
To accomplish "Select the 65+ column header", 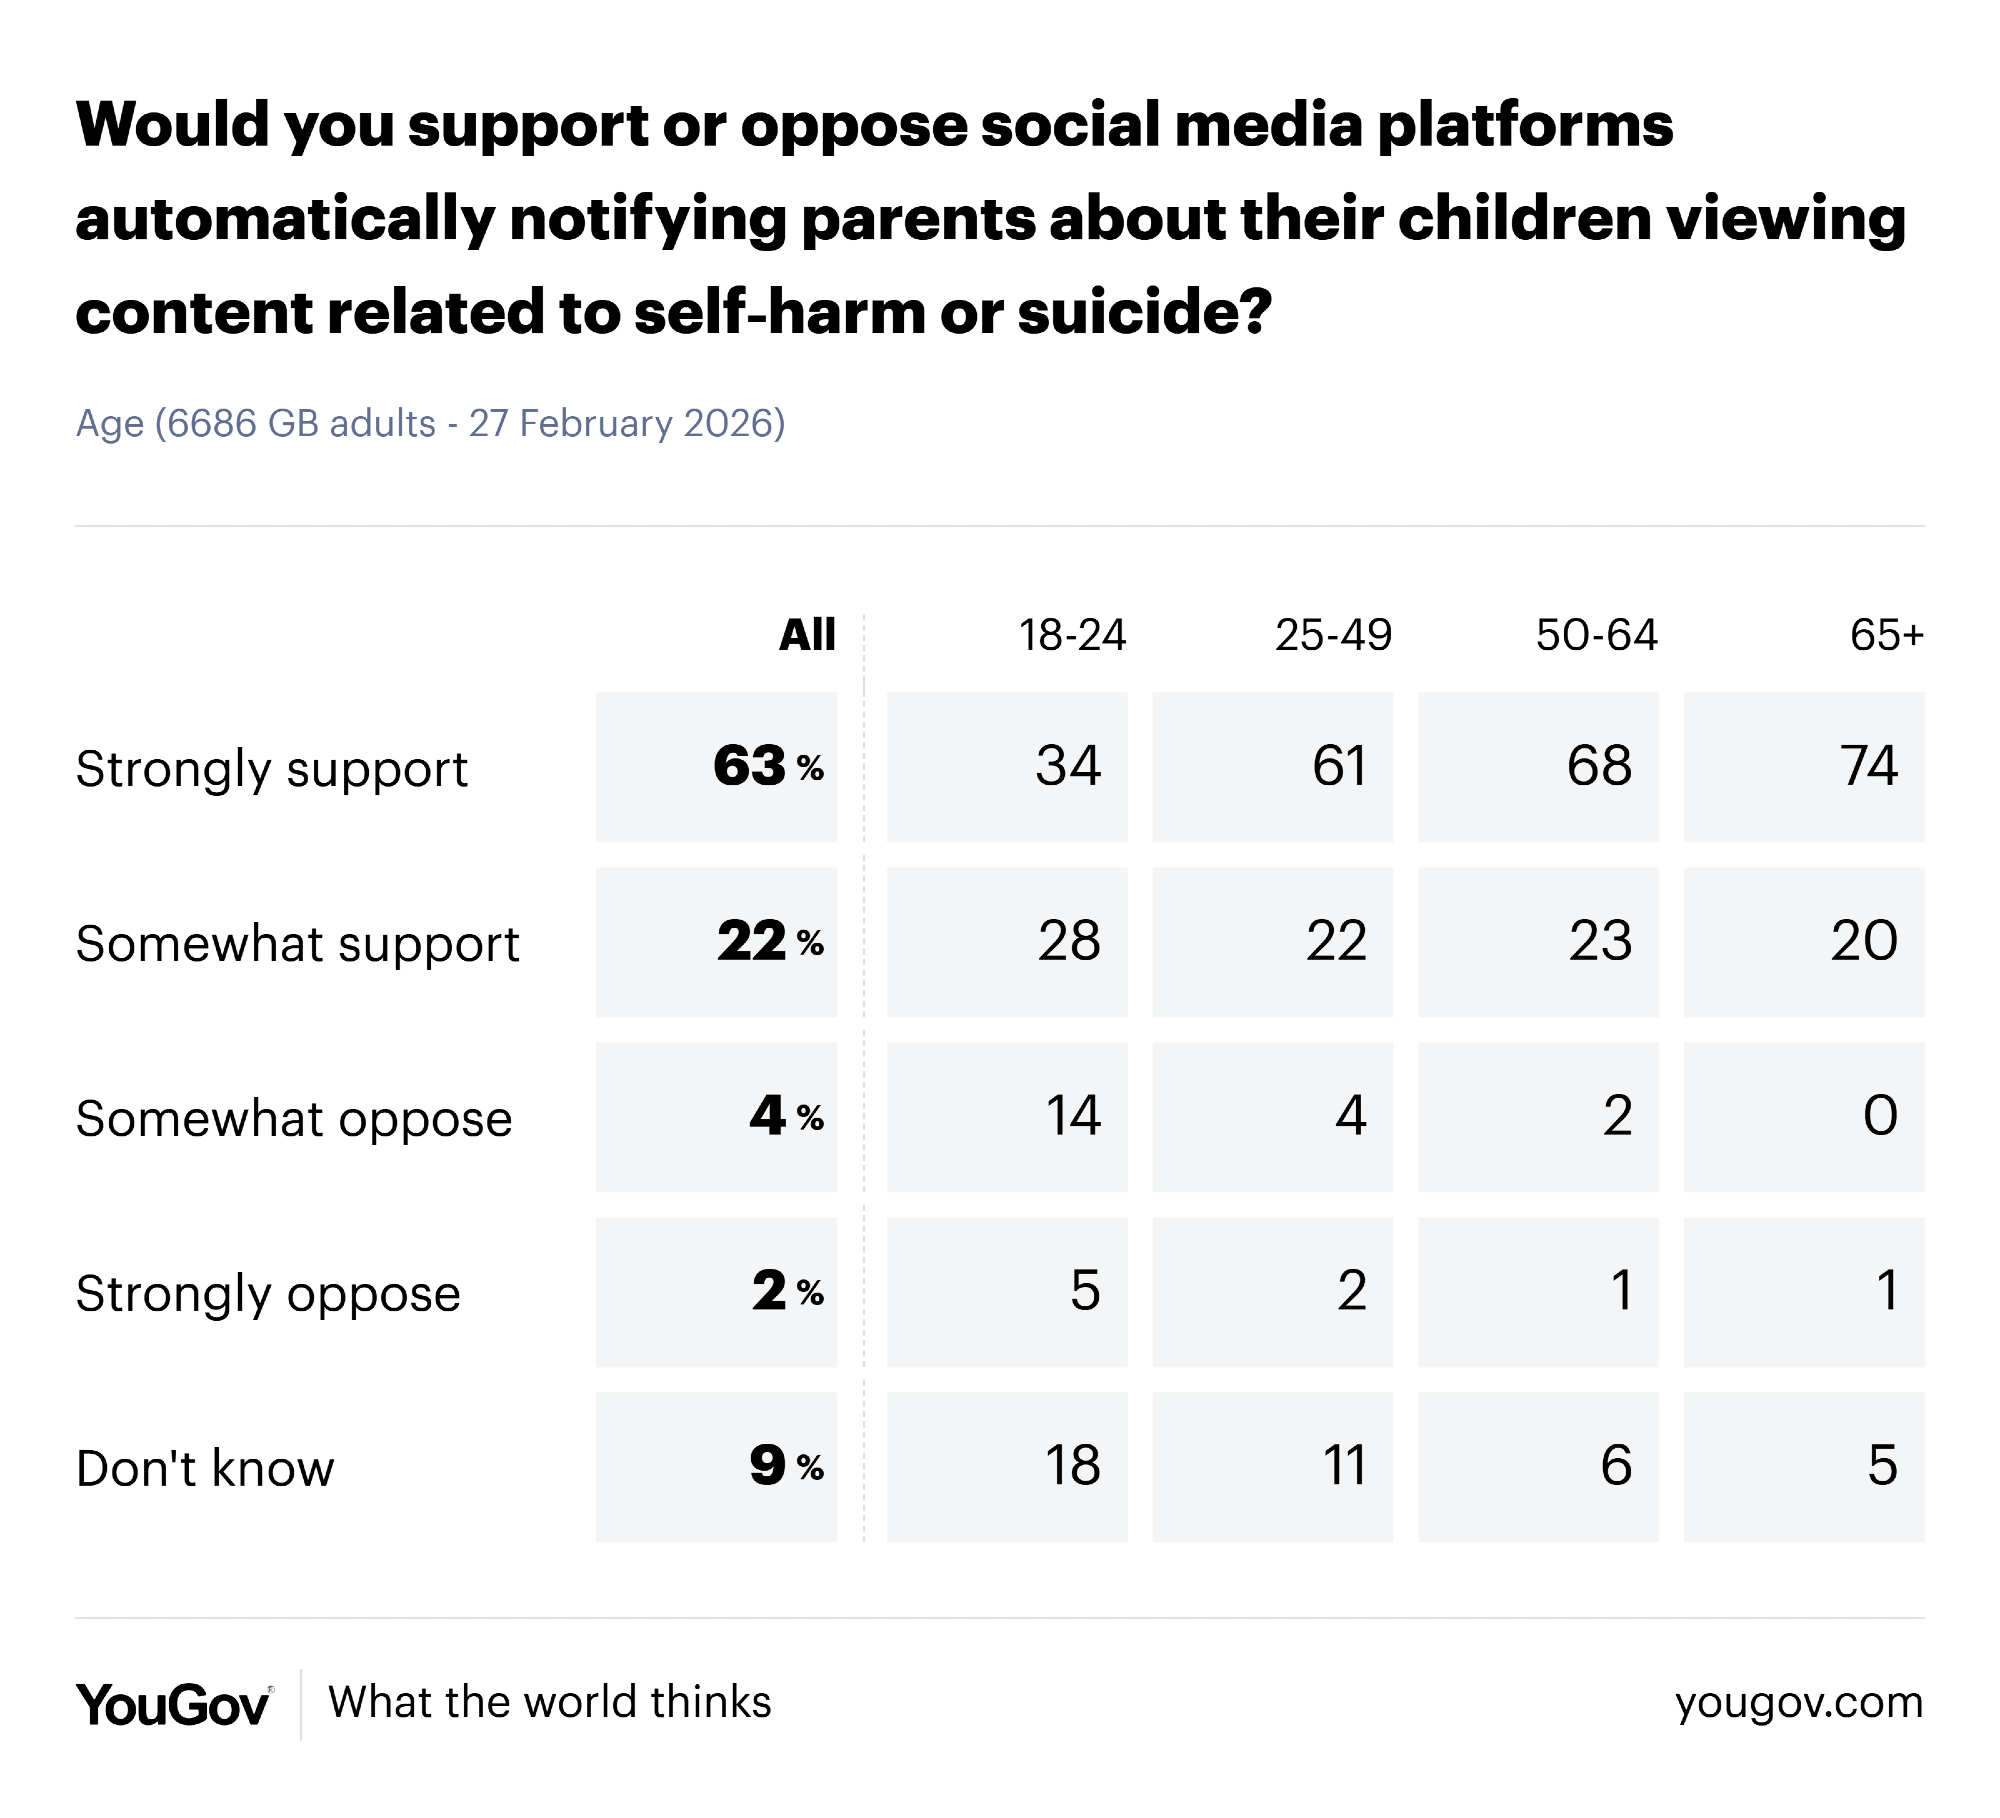I will pos(1886,635).
